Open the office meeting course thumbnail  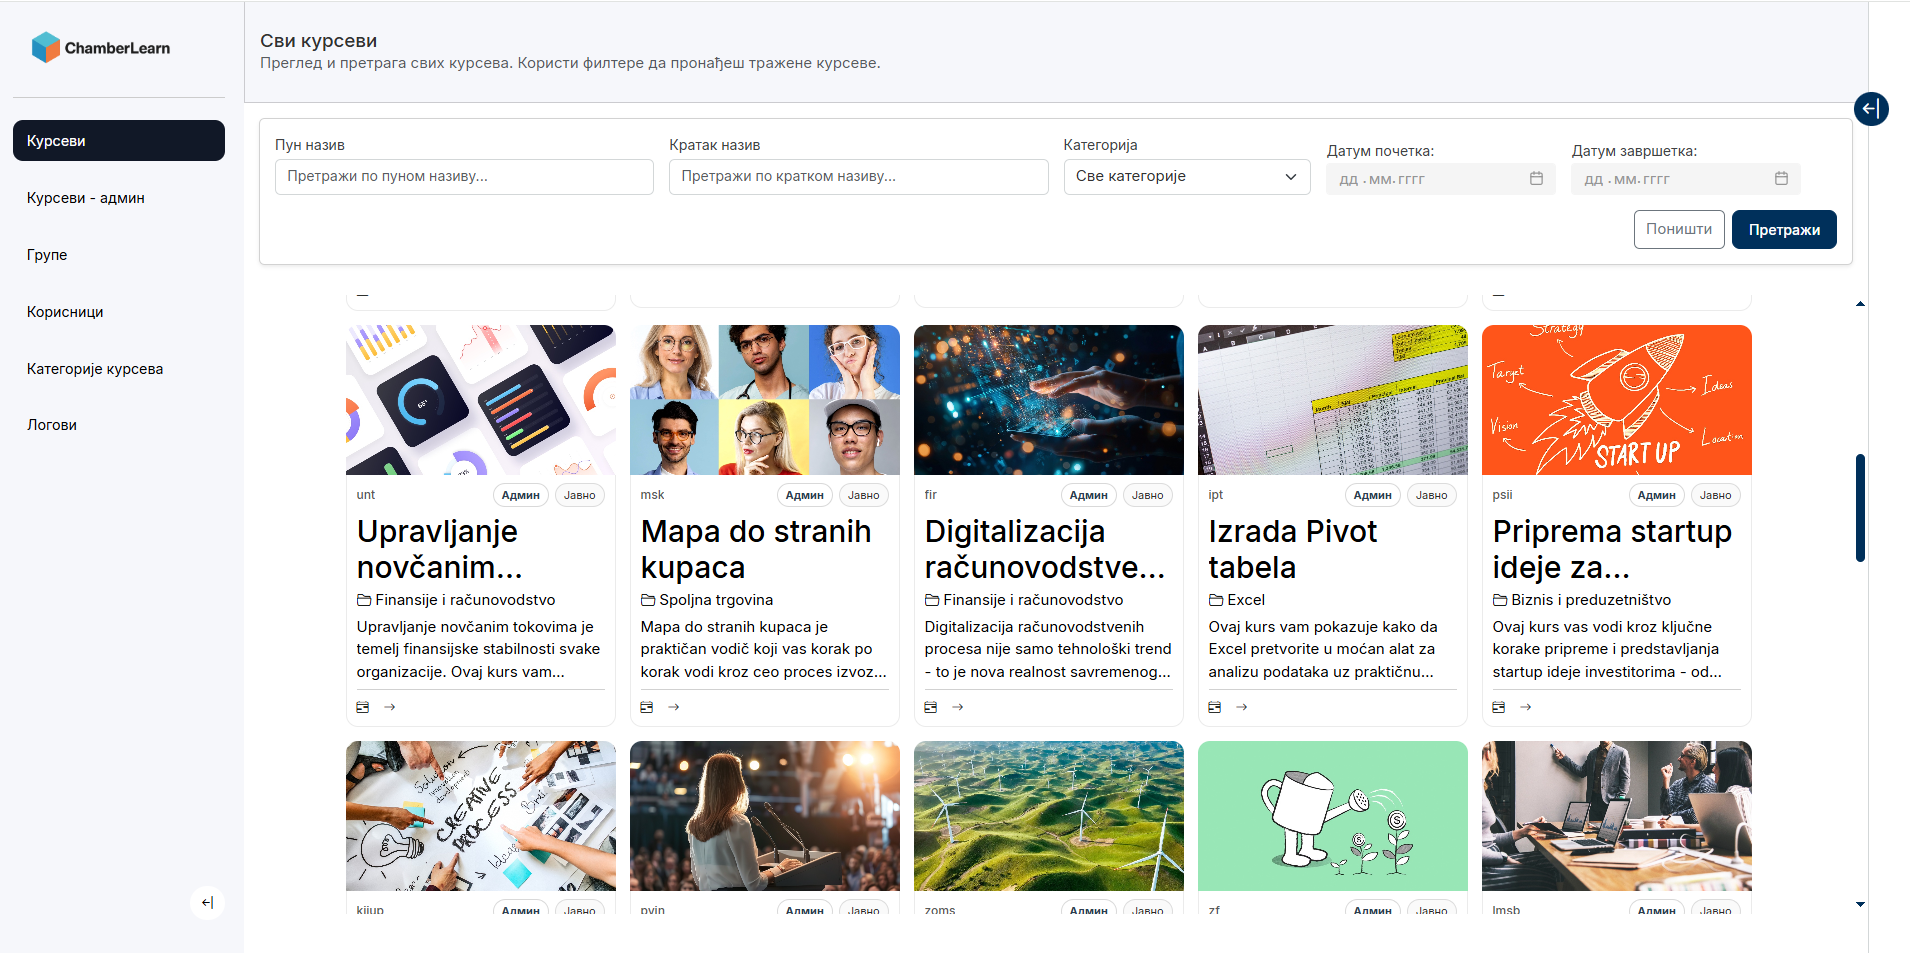click(x=1617, y=816)
